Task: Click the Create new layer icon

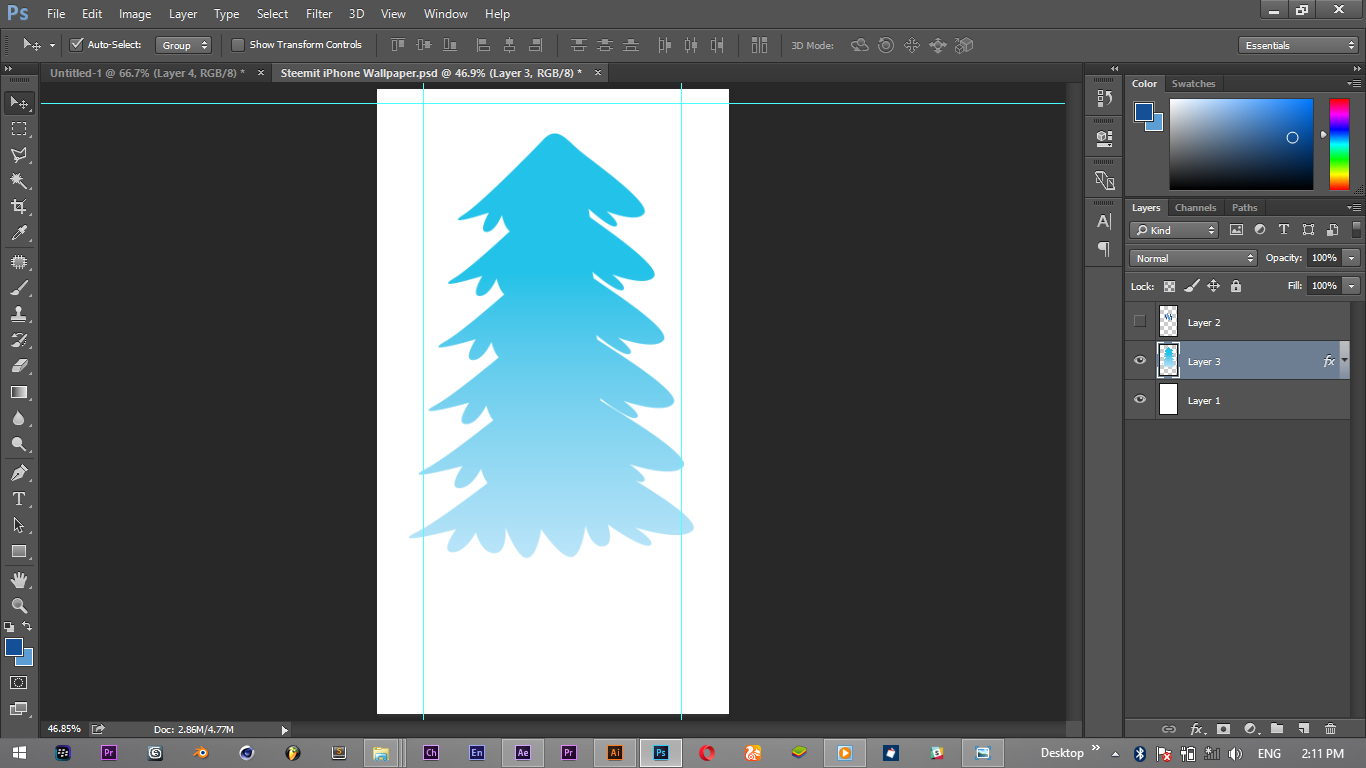Action: (1303, 729)
